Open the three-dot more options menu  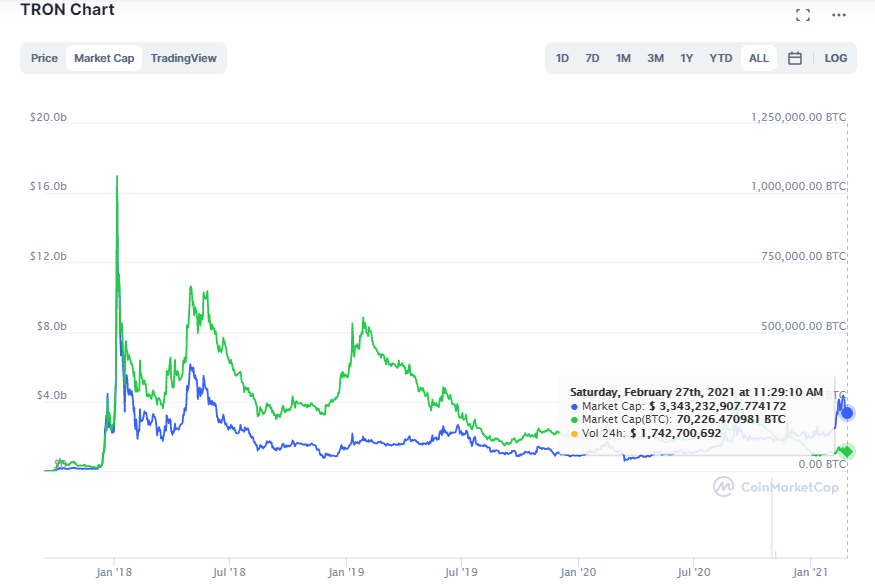tap(838, 15)
